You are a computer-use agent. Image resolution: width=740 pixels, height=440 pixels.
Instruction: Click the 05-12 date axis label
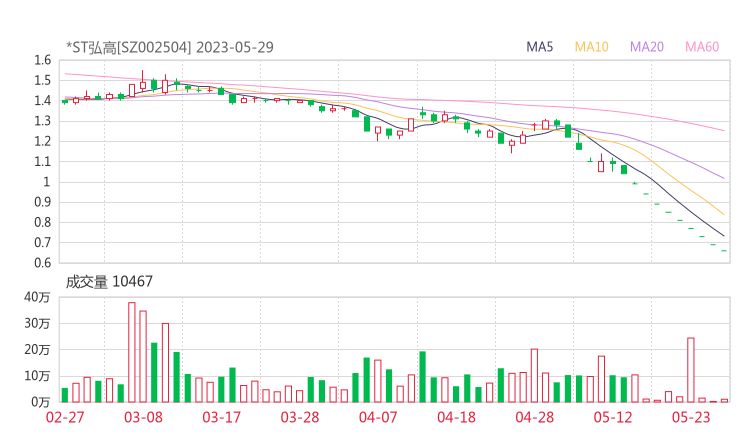pos(613,417)
